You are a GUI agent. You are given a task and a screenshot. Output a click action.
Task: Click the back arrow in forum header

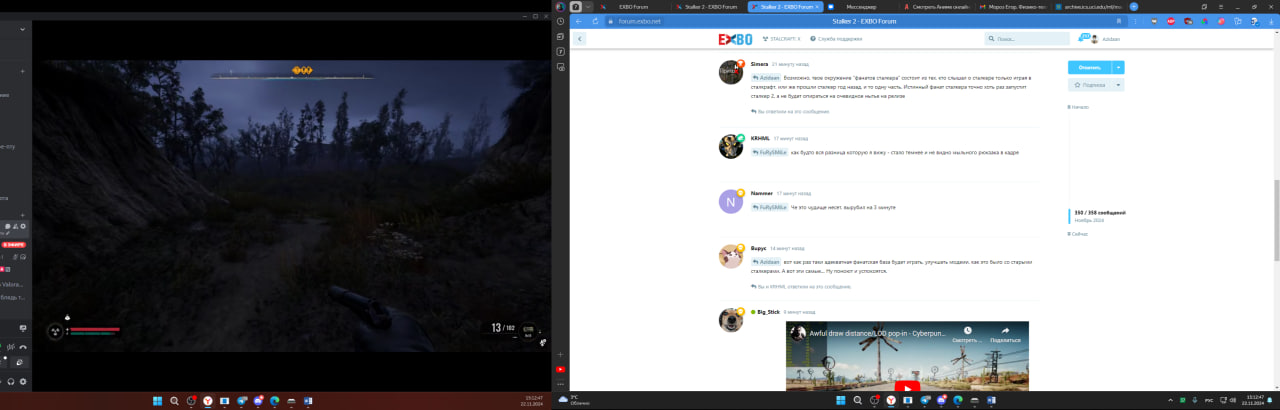coord(580,39)
